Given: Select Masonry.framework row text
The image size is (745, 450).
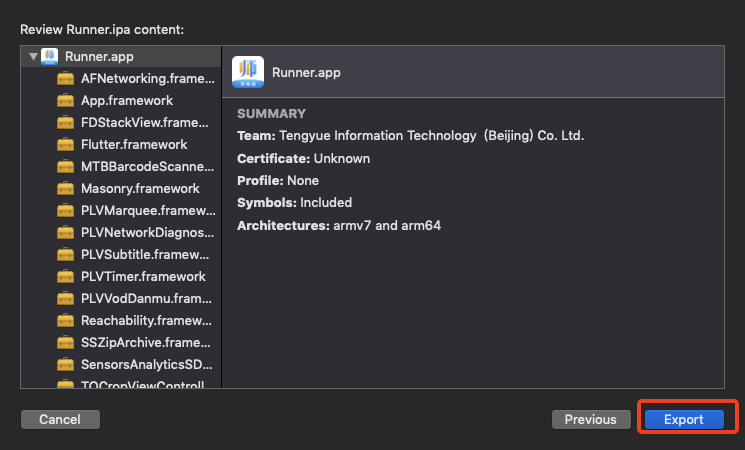Looking at the screenshot, I should tap(140, 189).
